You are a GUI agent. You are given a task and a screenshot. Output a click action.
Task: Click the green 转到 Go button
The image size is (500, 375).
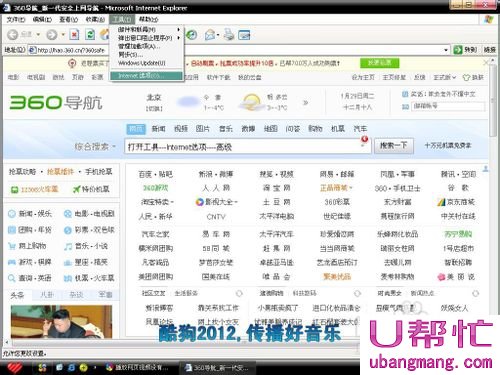click(466, 50)
